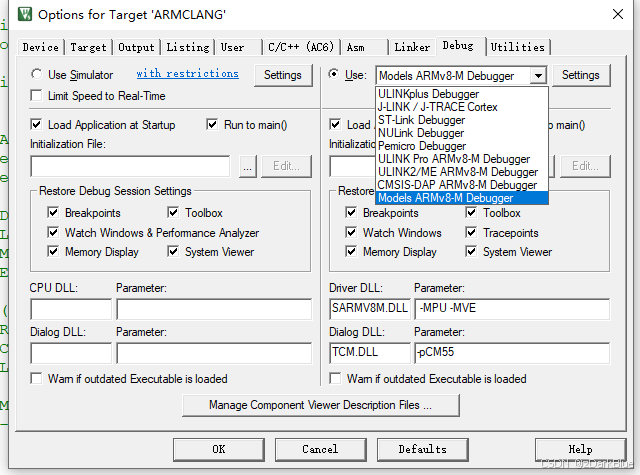640x475 pixels.
Task: Pick ULINK Pro ARMv8-M Debugger
Action: pyautogui.click(x=462, y=159)
